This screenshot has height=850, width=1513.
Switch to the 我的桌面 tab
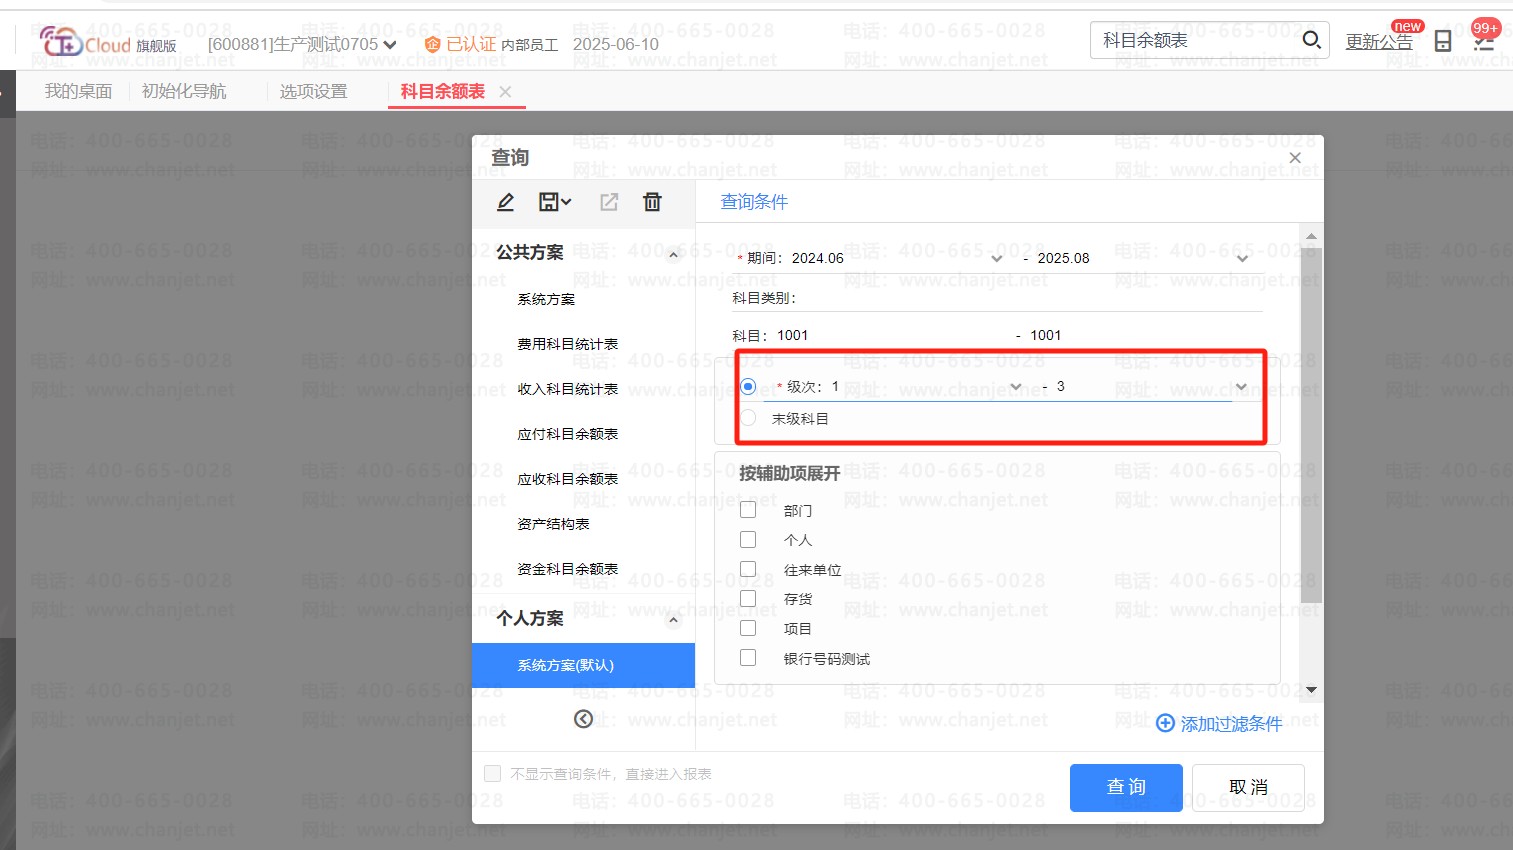coord(78,91)
